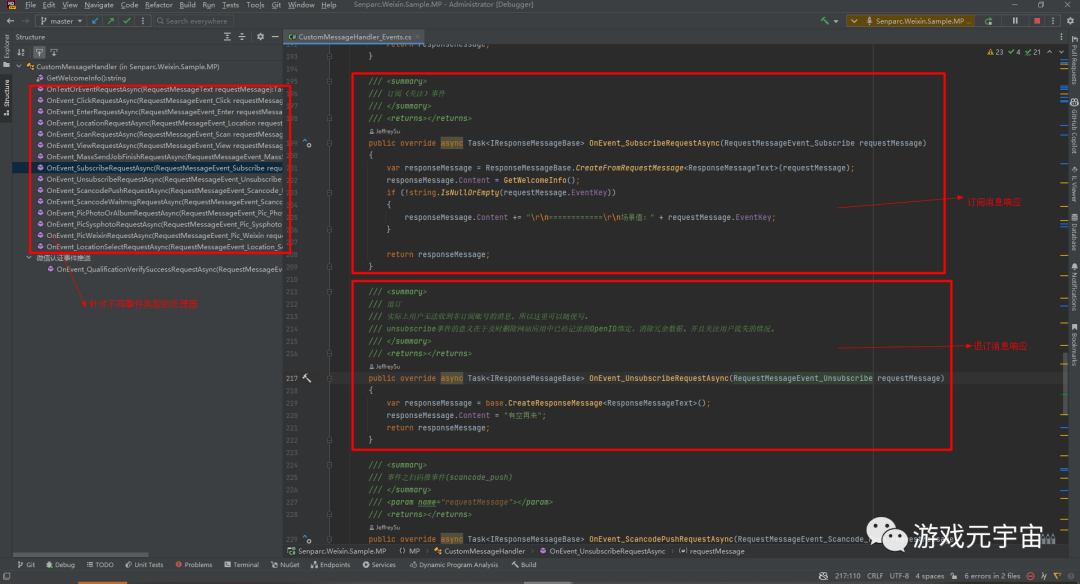Open the Problems tool window button
This screenshot has width=1080, height=584.
(x=194, y=565)
